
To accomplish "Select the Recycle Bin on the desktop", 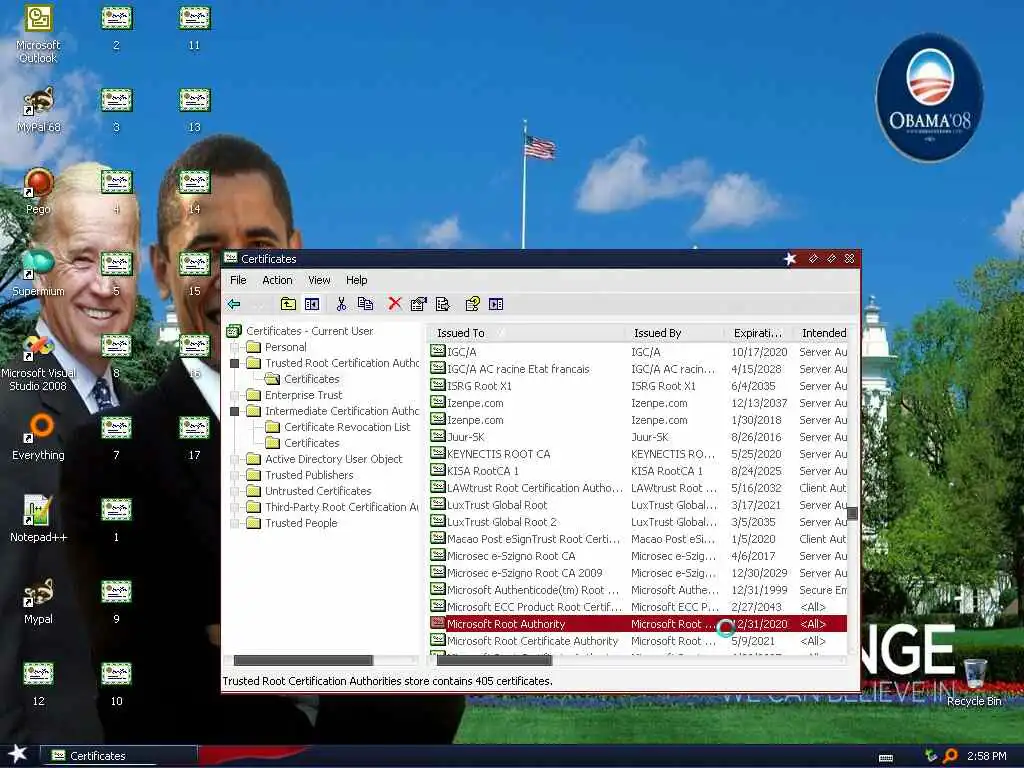I will 974,682.
